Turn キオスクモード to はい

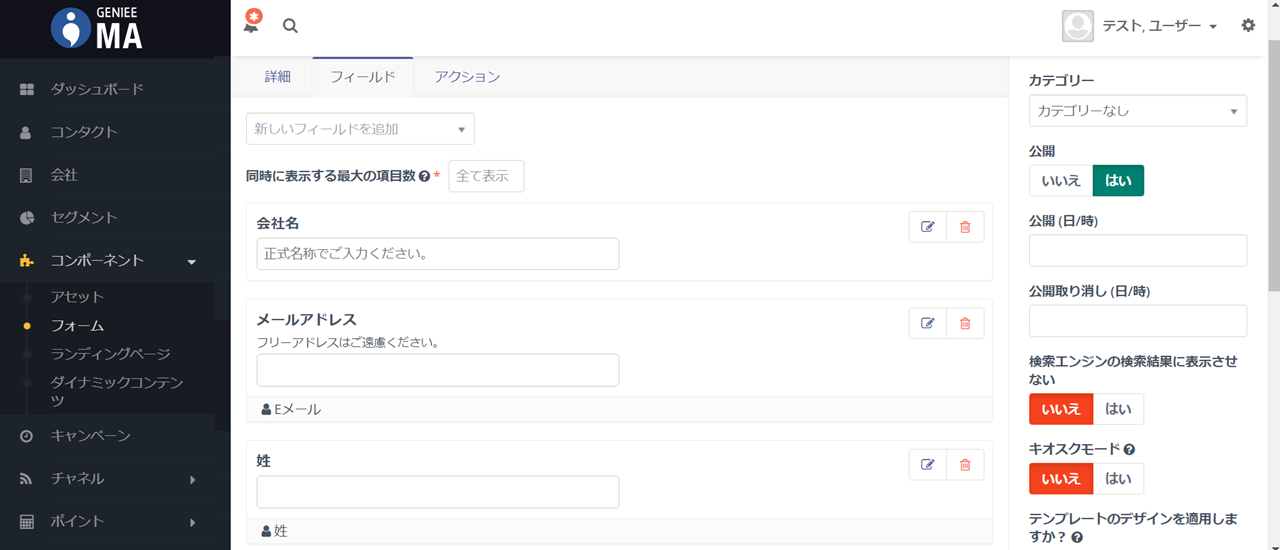(1118, 479)
